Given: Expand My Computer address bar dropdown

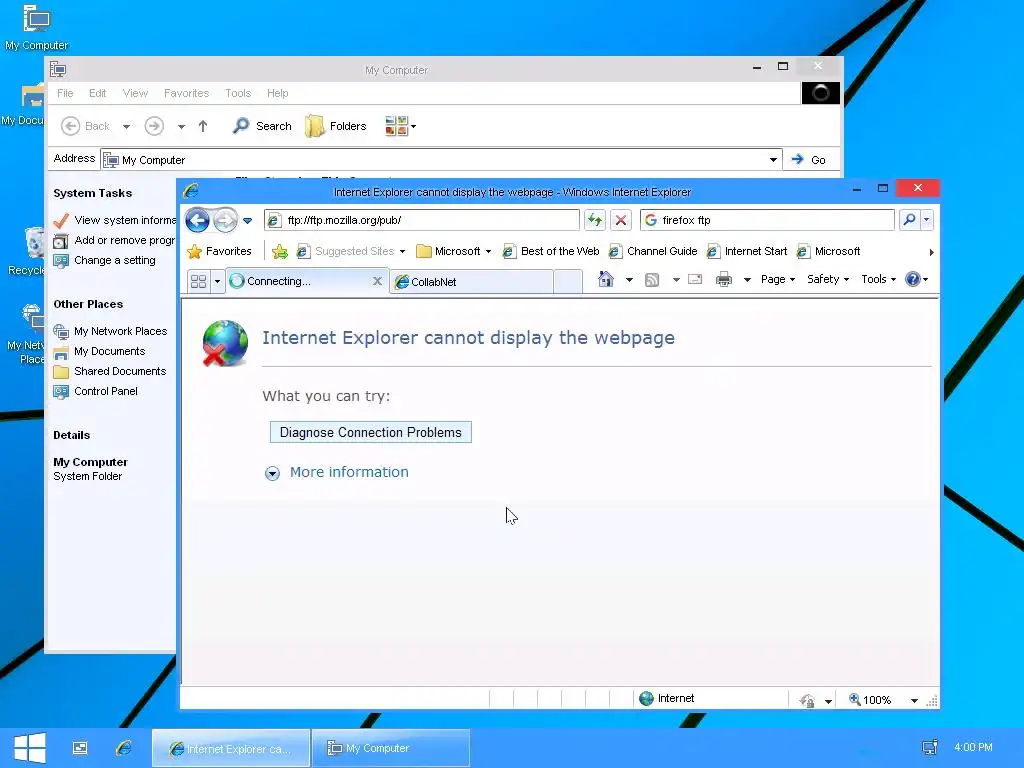Looking at the screenshot, I should click(773, 160).
